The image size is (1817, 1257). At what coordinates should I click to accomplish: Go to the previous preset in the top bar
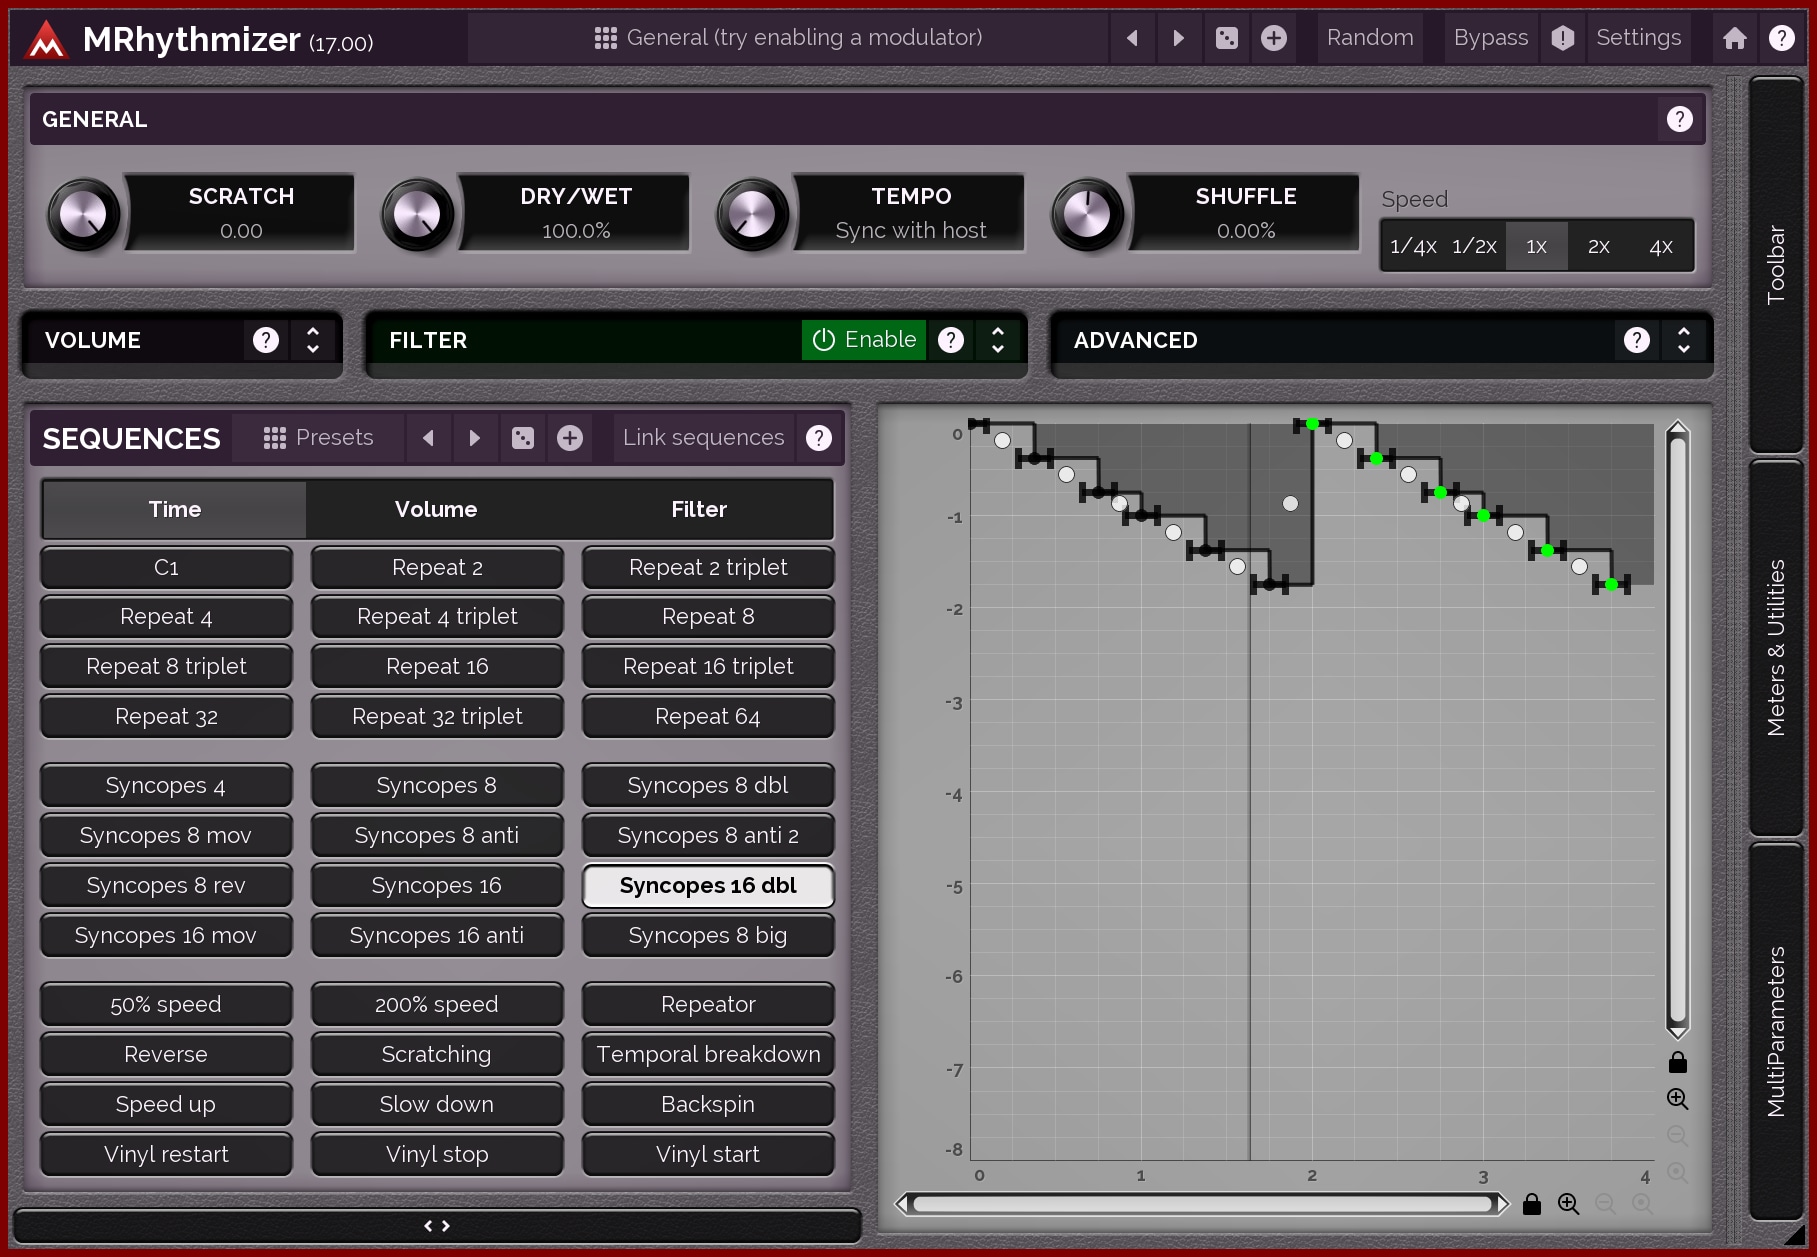point(1132,38)
